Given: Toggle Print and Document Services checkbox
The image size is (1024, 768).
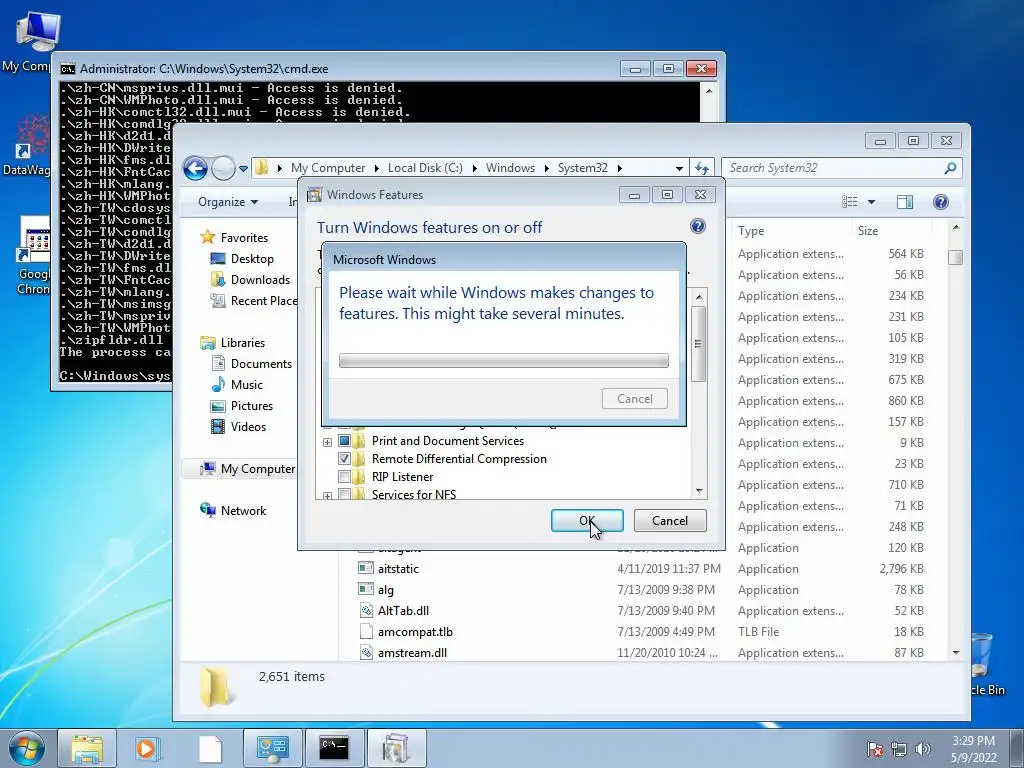Looking at the screenshot, I should [x=344, y=441].
